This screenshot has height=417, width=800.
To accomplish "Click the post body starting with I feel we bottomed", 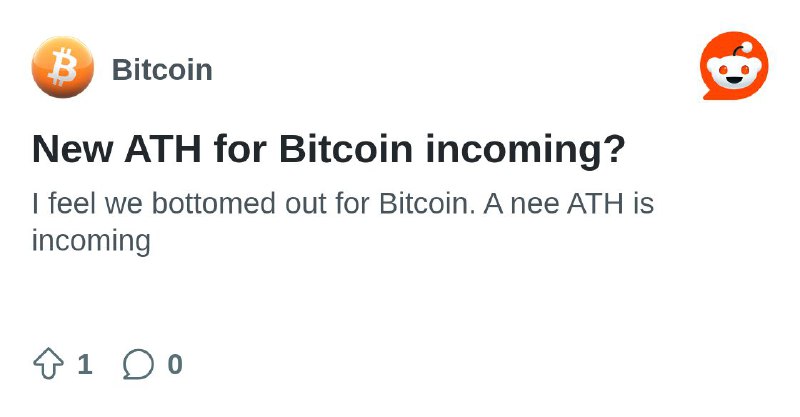I will click(x=342, y=222).
